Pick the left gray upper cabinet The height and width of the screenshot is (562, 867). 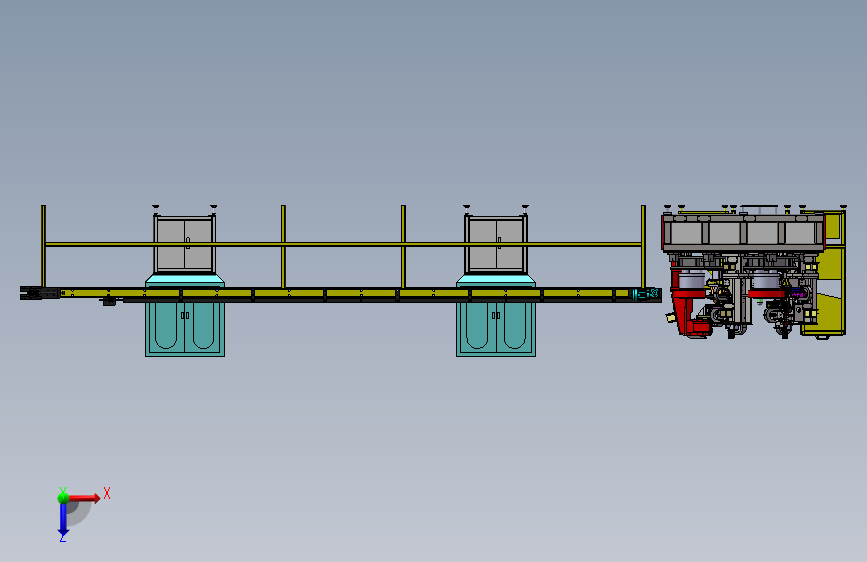pyautogui.click(x=185, y=244)
